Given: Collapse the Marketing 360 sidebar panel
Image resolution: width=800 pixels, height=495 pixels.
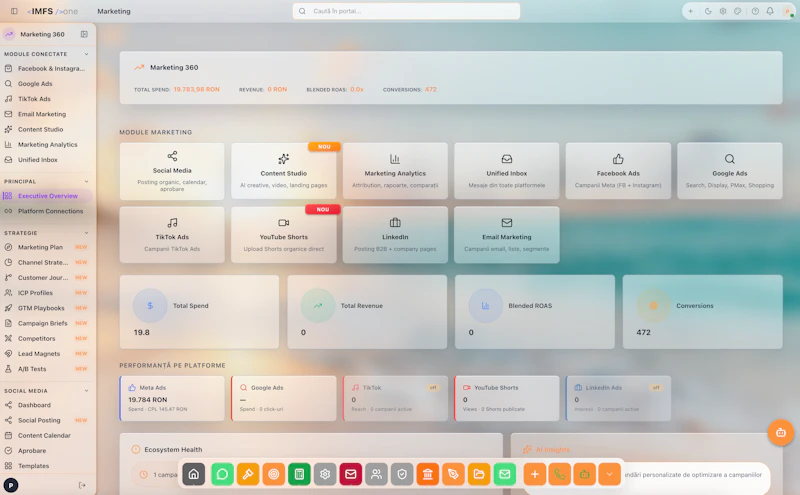Looking at the screenshot, I should (x=84, y=34).
